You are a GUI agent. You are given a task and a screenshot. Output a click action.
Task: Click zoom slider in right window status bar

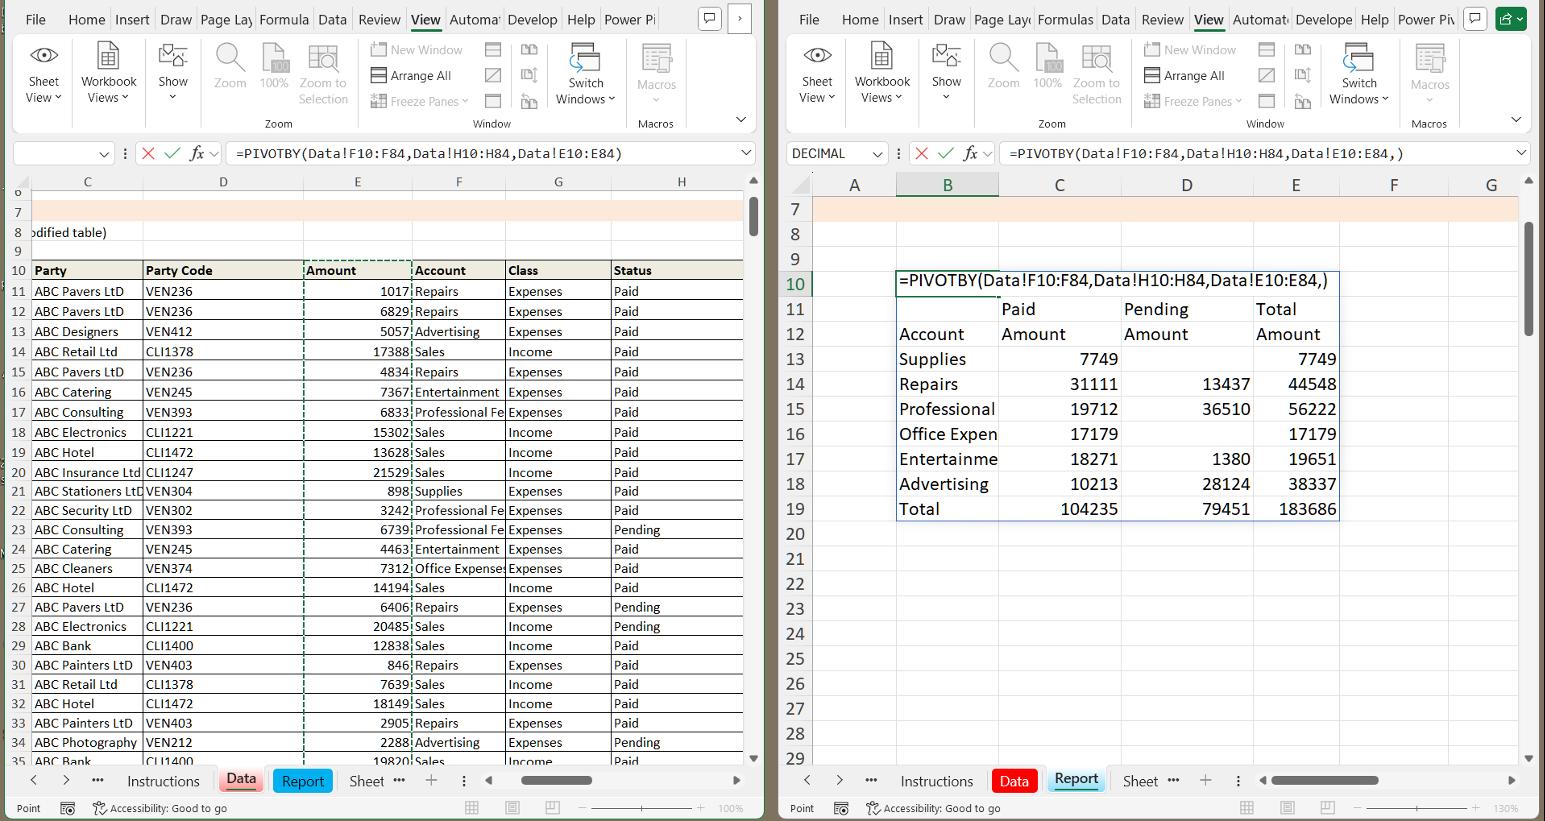1416,808
